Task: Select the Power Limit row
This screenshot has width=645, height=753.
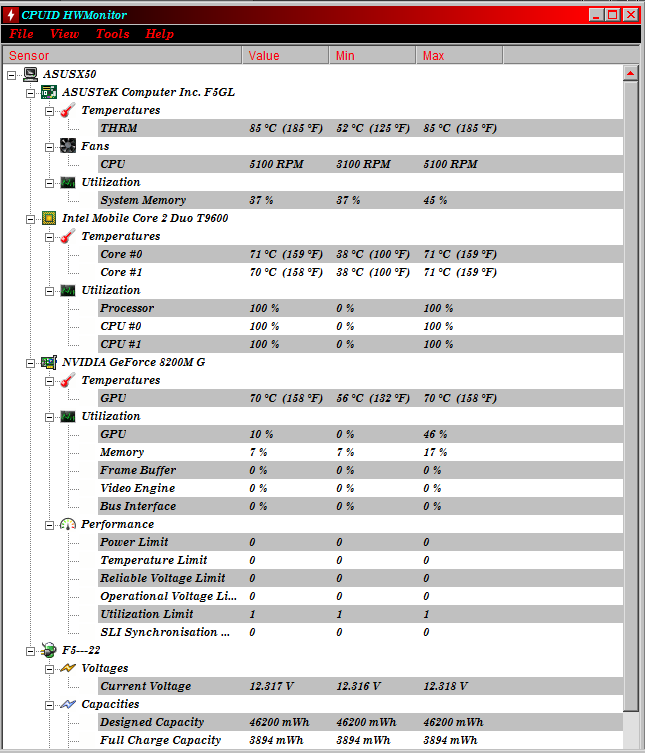Action: tap(360, 542)
